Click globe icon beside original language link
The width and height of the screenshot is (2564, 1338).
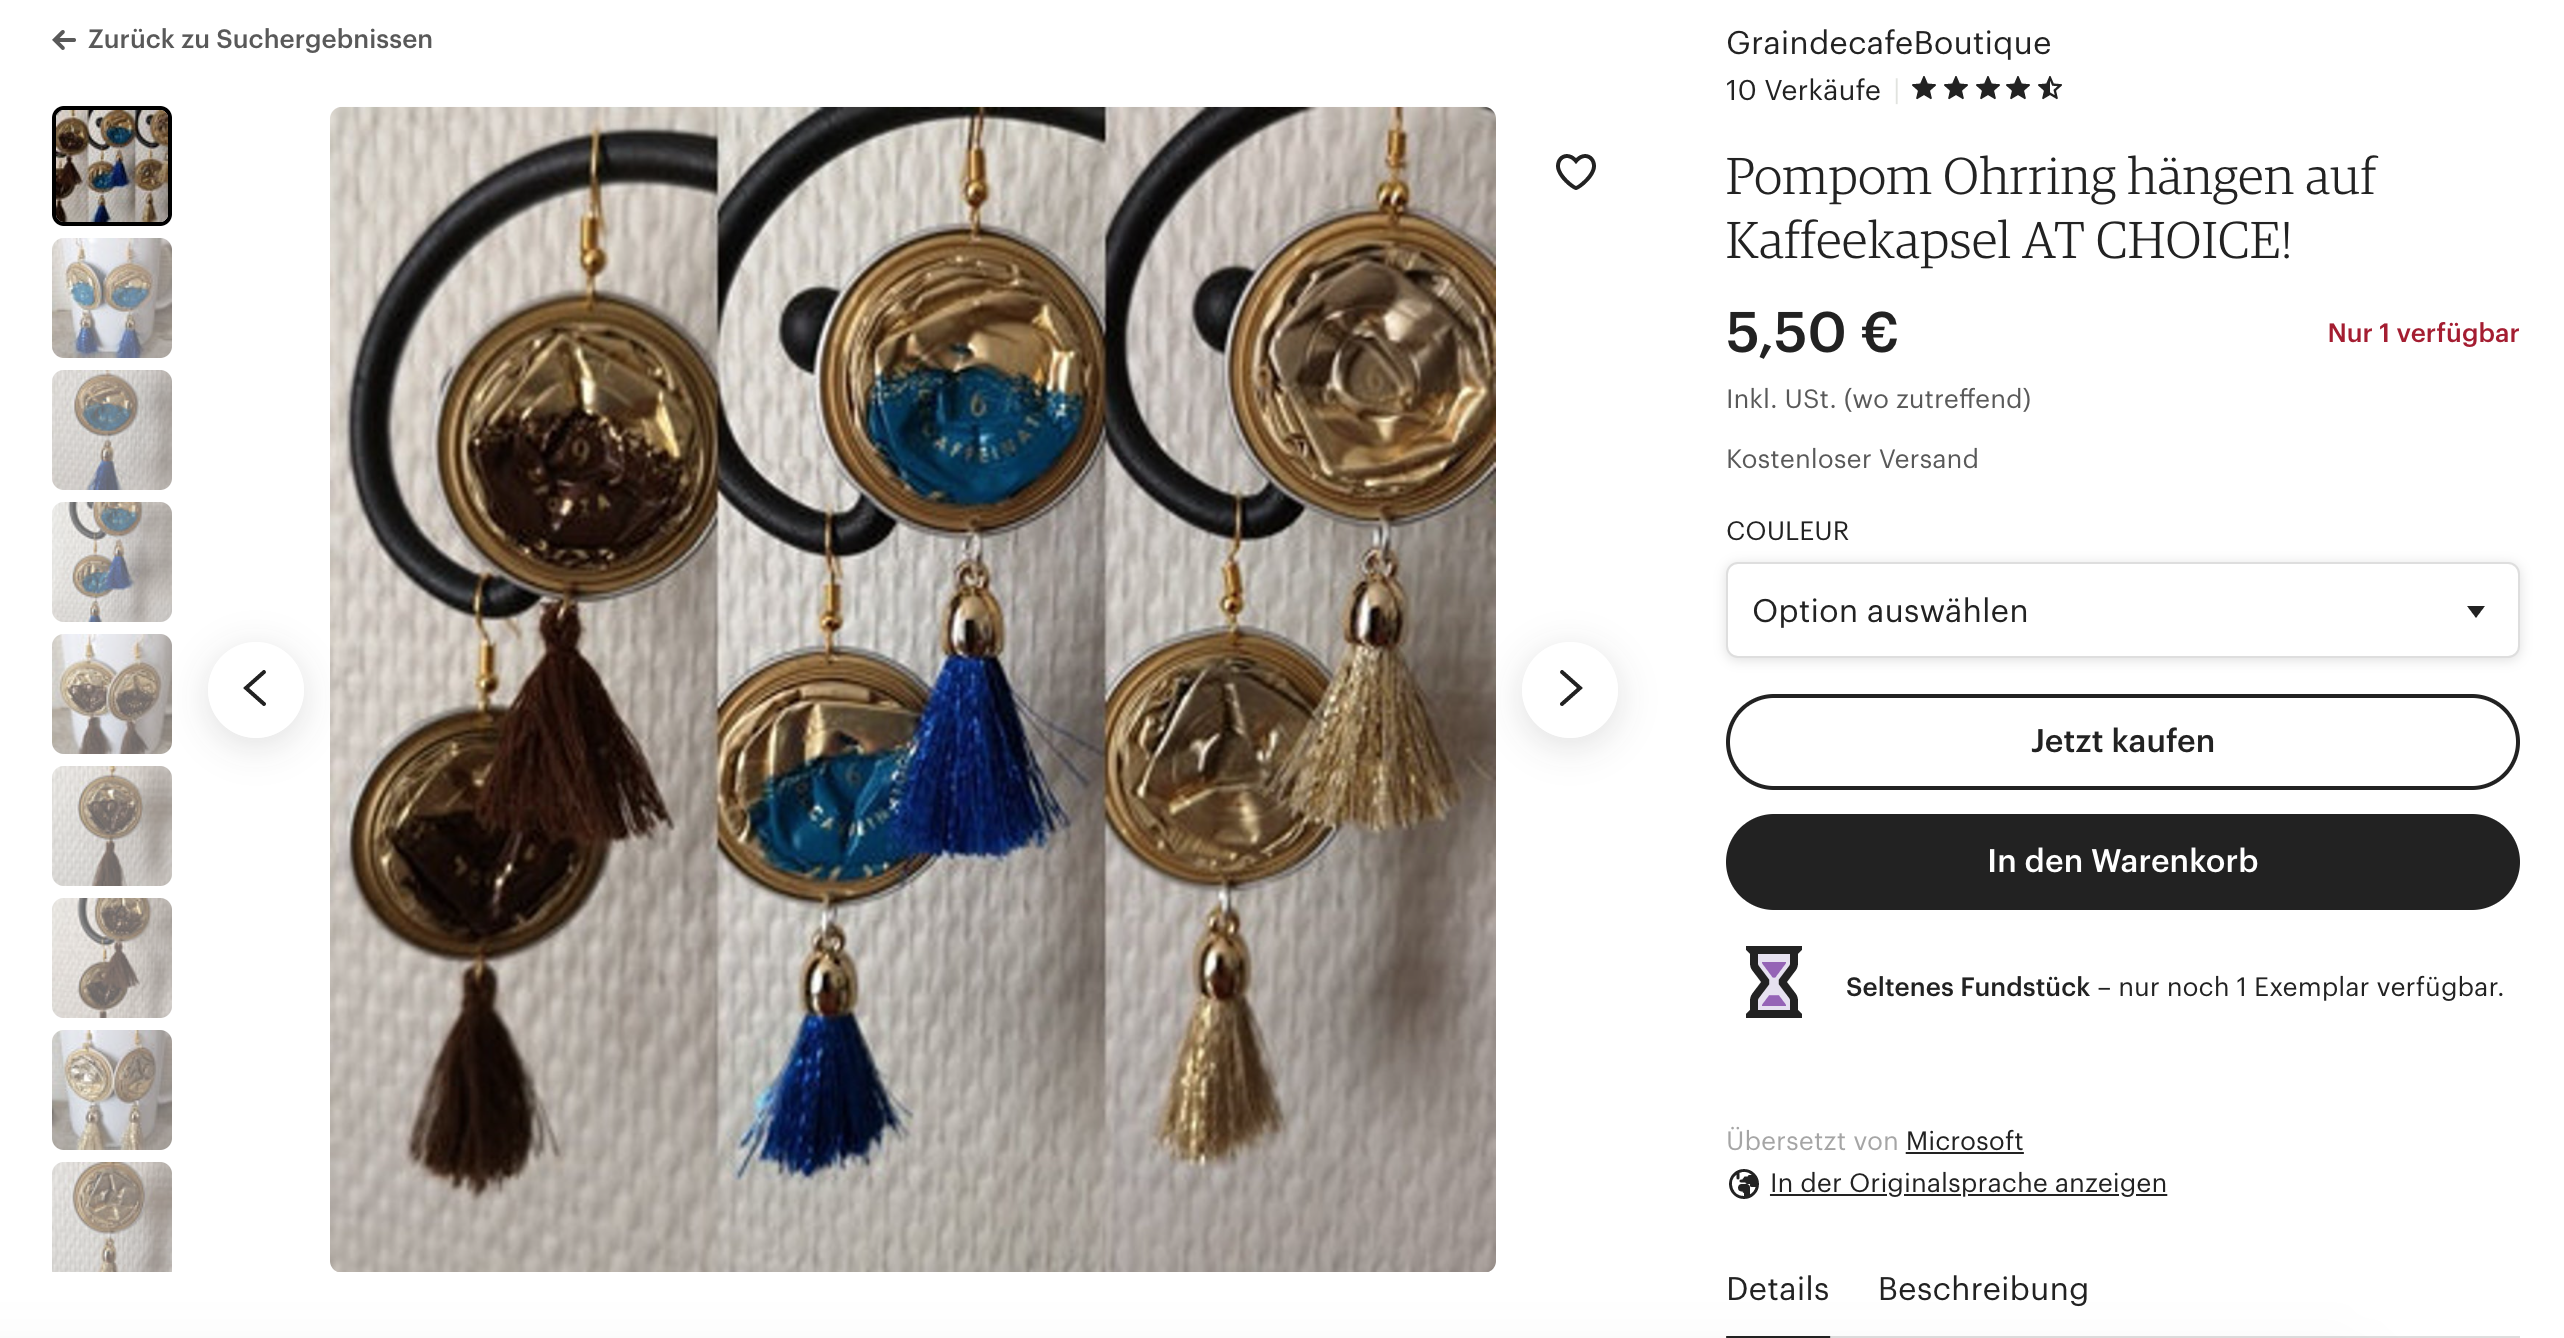click(x=1743, y=1184)
